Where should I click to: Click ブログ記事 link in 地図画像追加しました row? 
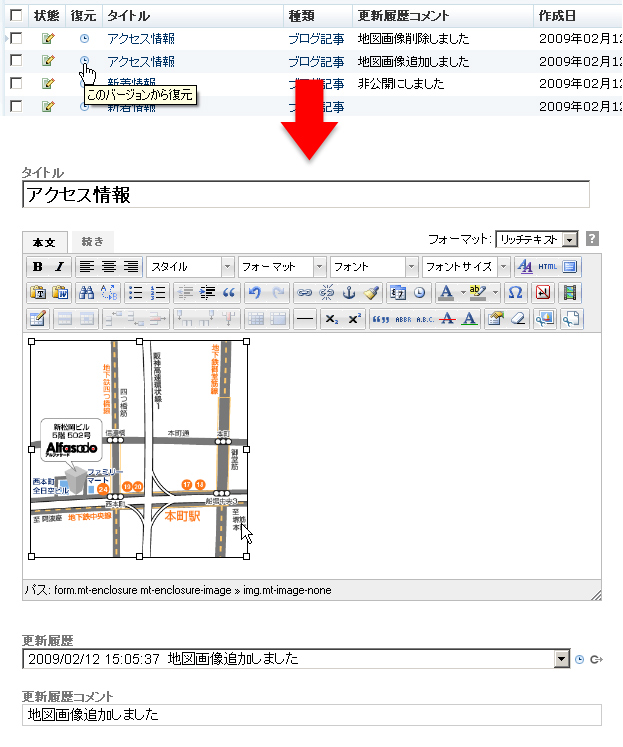click(316, 61)
